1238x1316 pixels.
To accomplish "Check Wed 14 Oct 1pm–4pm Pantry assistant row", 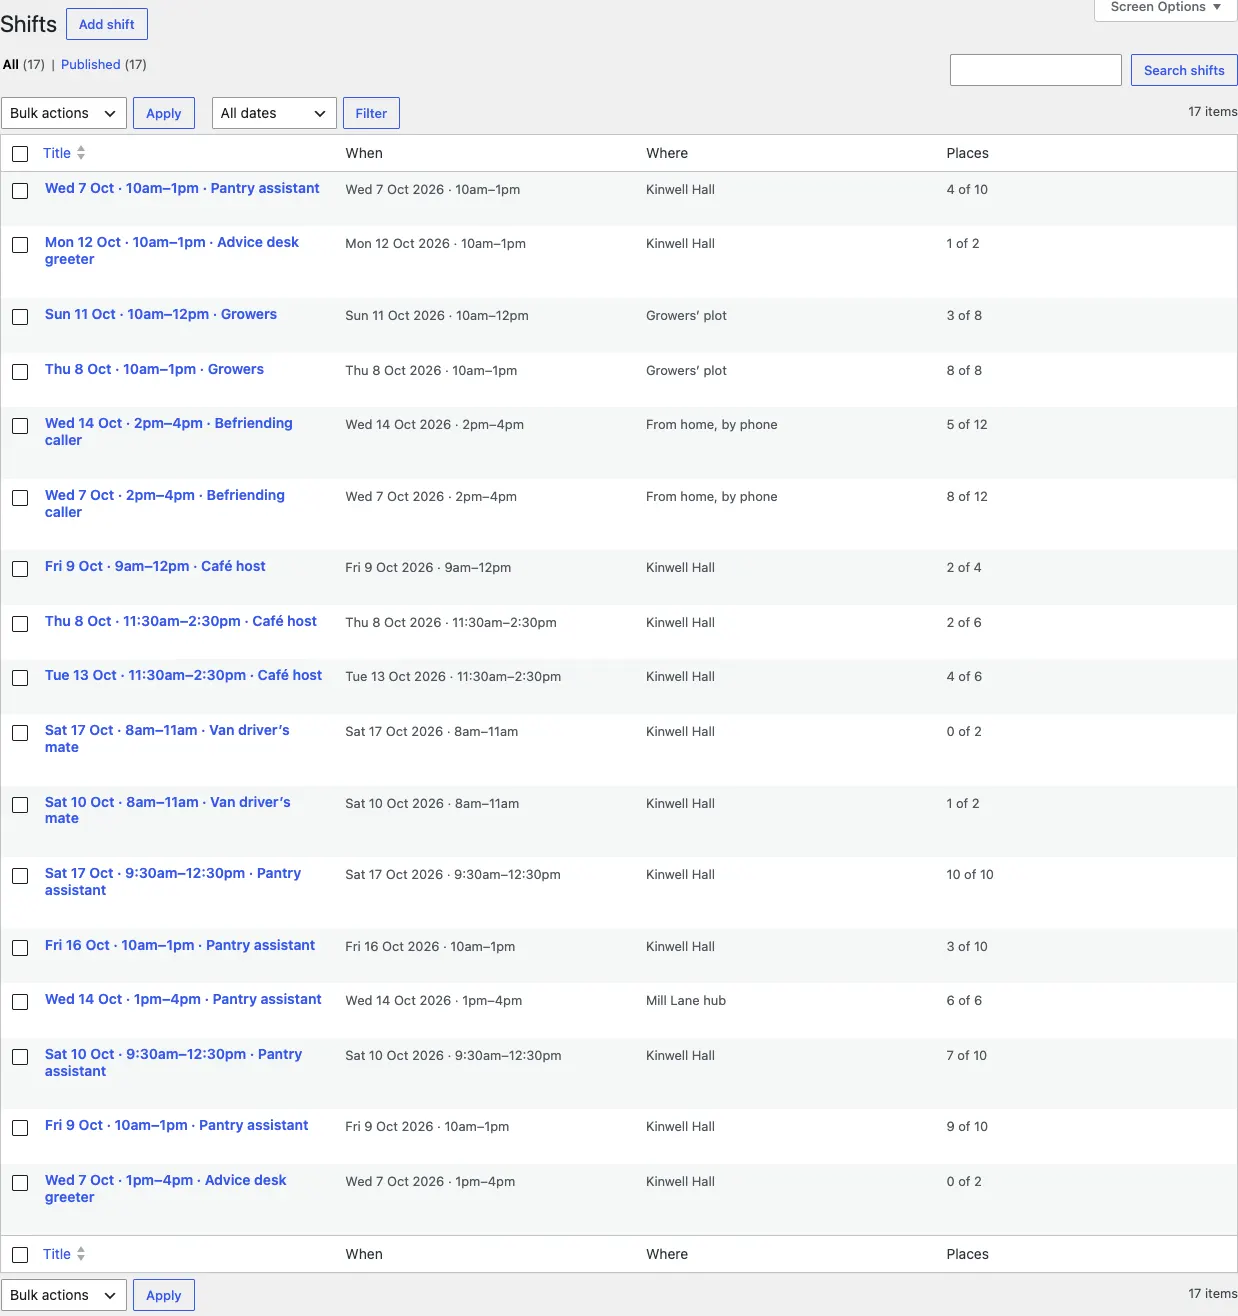I will pyautogui.click(x=20, y=1002).
